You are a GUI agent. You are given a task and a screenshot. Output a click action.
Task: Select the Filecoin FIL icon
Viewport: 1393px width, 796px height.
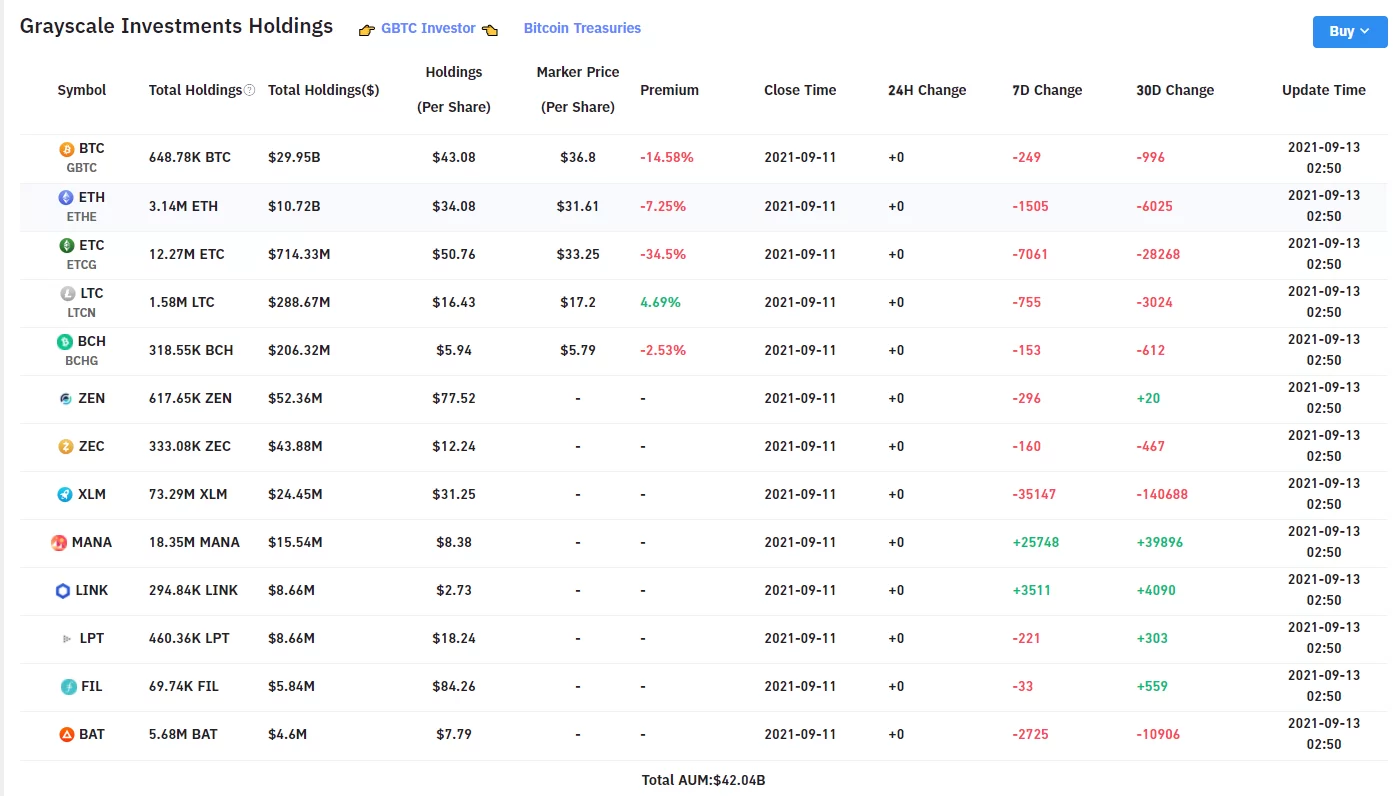point(68,687)
